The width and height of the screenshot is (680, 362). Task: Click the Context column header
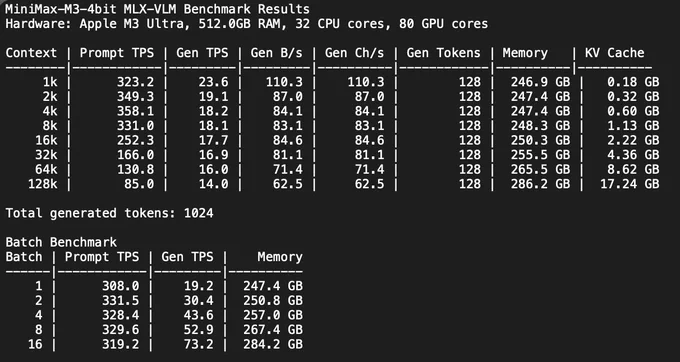tap(31, 53)
